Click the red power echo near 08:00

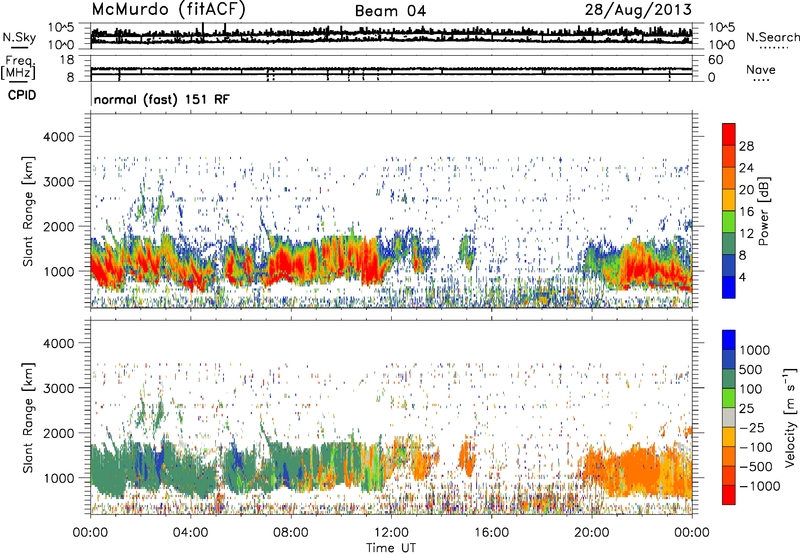(286, 263)
